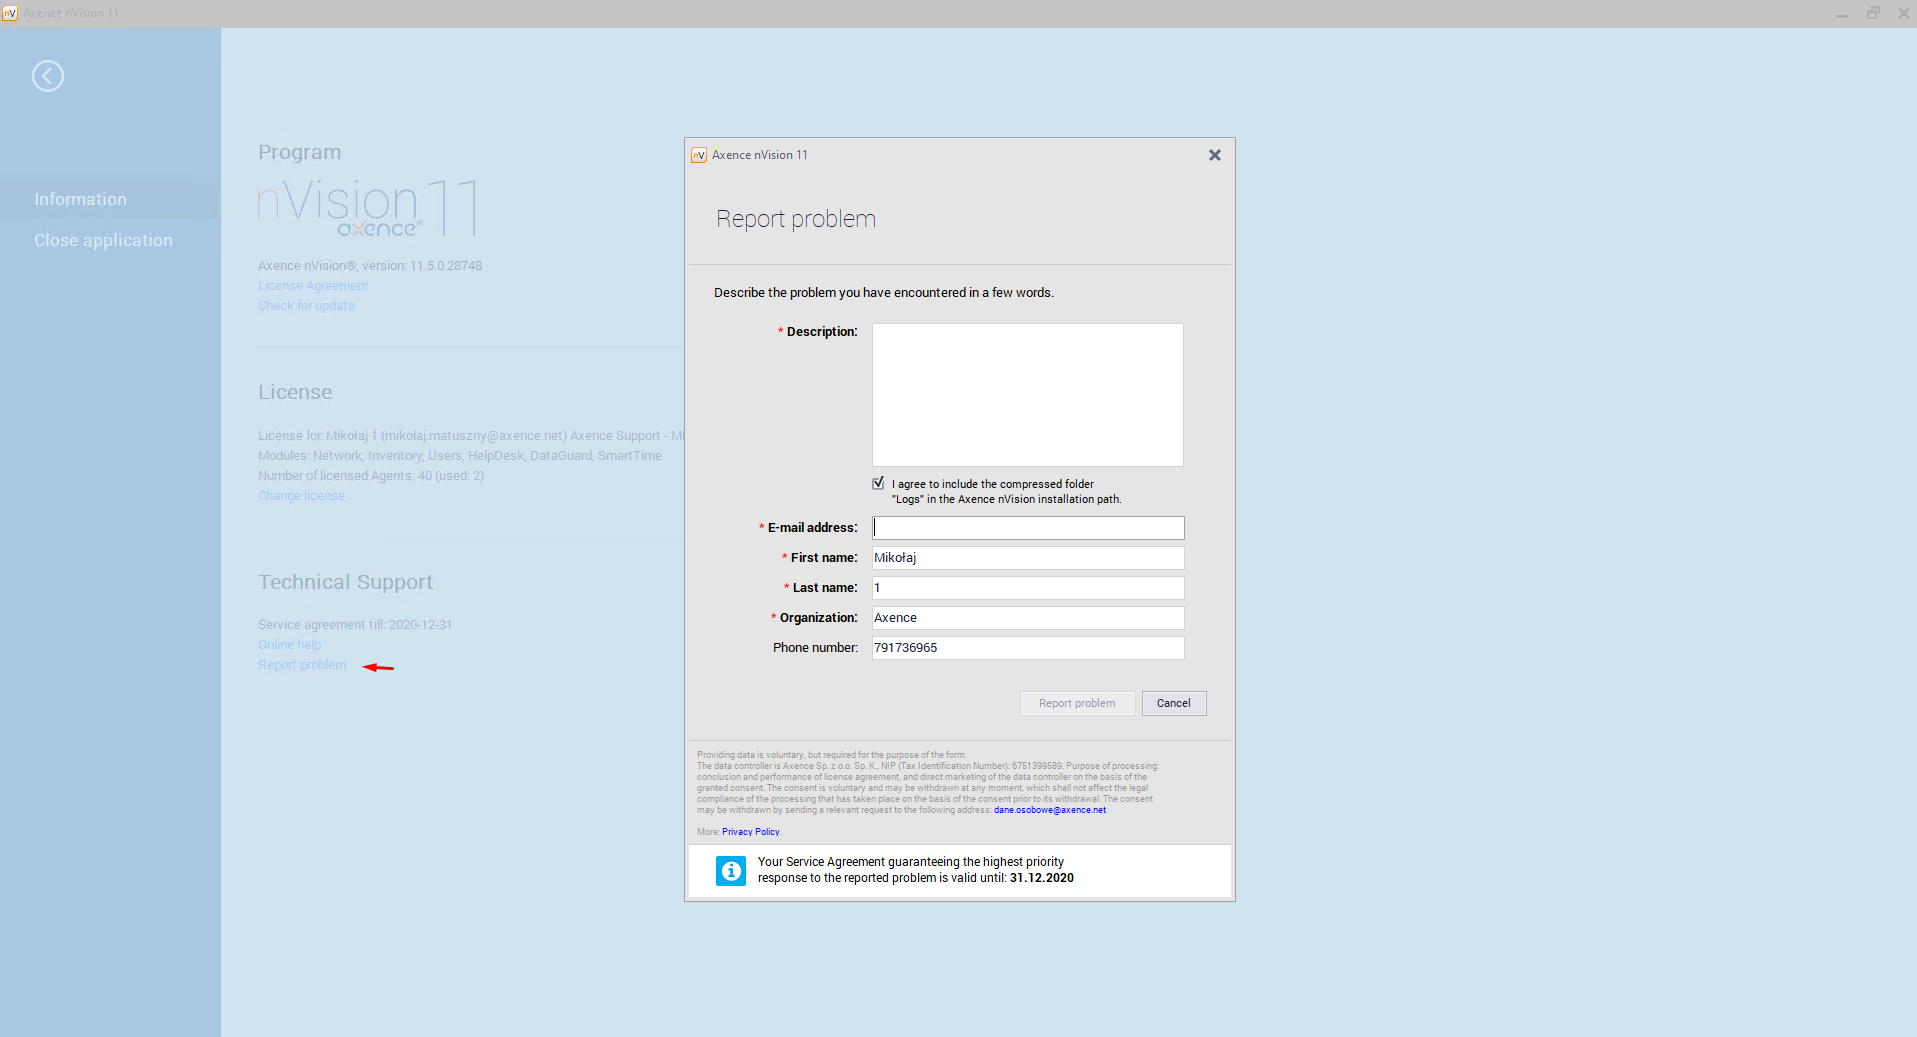Click the nVision logo in dialog title
This screenshot has width=1917, height=1037.
click(699, 155)
